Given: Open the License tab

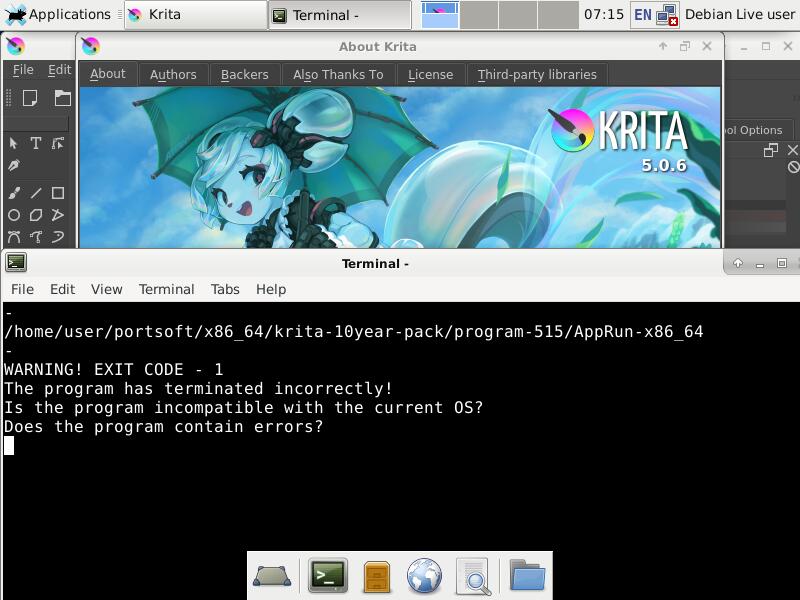Looking at the screenshot, I should pos(430,74).
